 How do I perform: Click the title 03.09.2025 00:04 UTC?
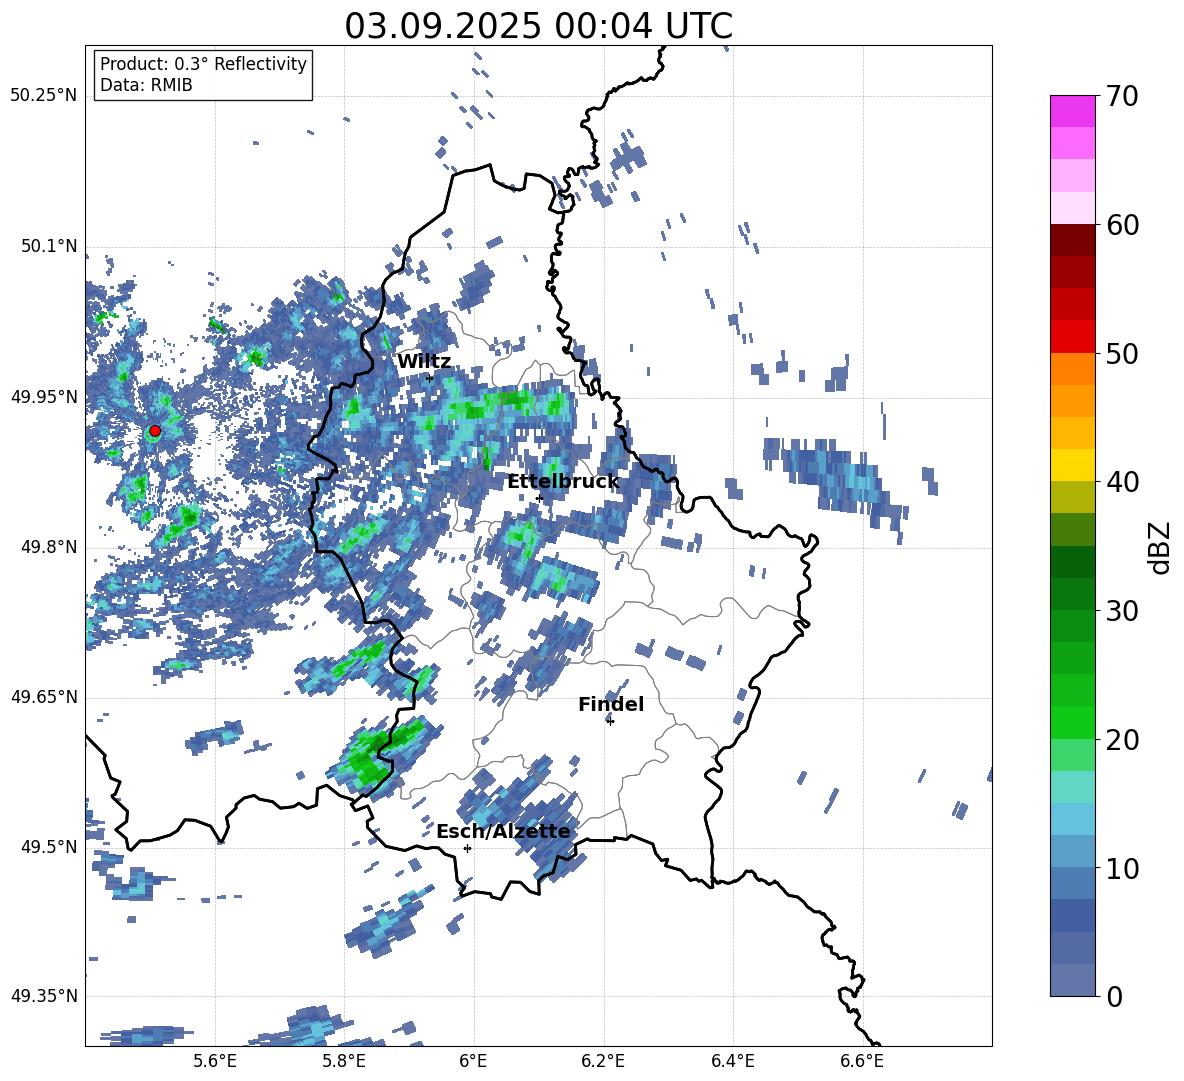[x=538, y=26]
